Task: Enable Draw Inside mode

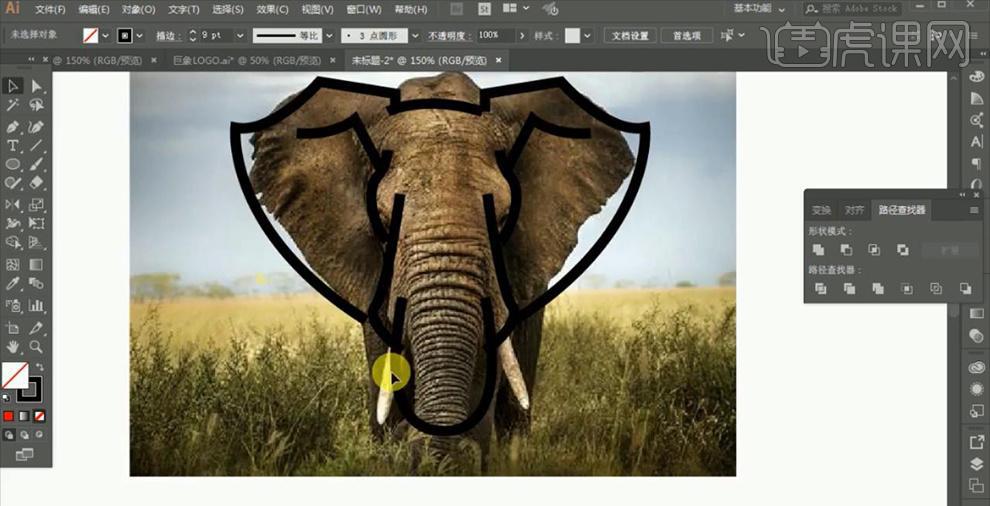Action: tap(39, 435)
